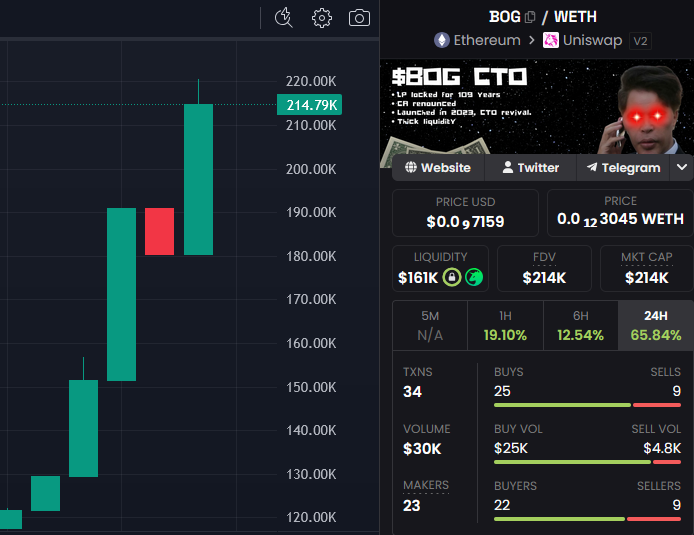Select the 6H timeframe tab
The height and width of the screenshot is (535, 694).
coord(581,326)
